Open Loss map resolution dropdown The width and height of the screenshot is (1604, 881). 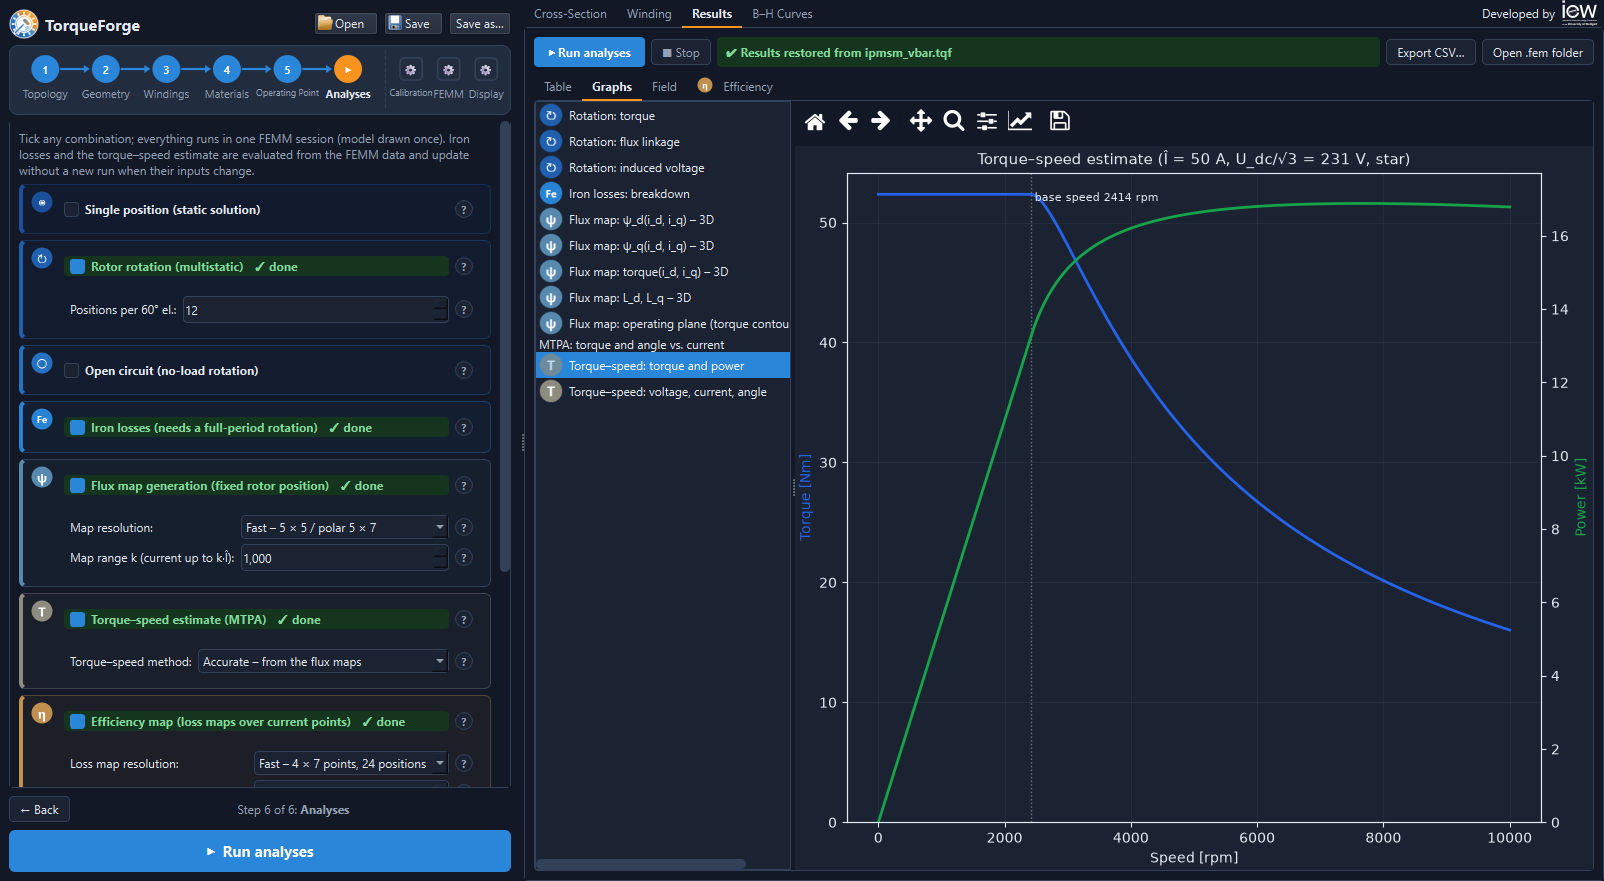coord(351,763)
